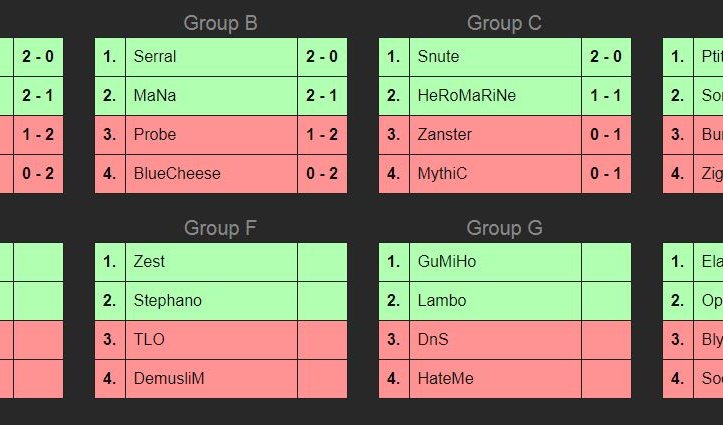Click Snute in Group C
The width and height of the screenshot is (723, 425).
(x=437, y=57)
